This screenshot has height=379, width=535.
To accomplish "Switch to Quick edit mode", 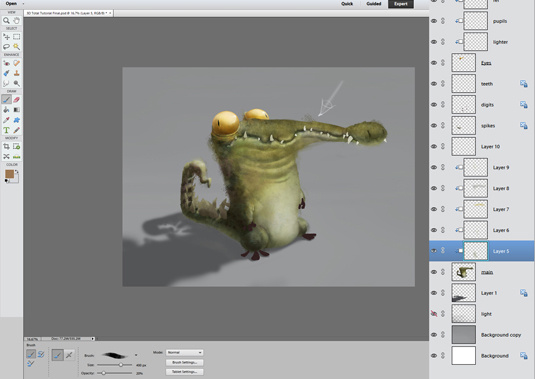I will click(x=347, y=4).
